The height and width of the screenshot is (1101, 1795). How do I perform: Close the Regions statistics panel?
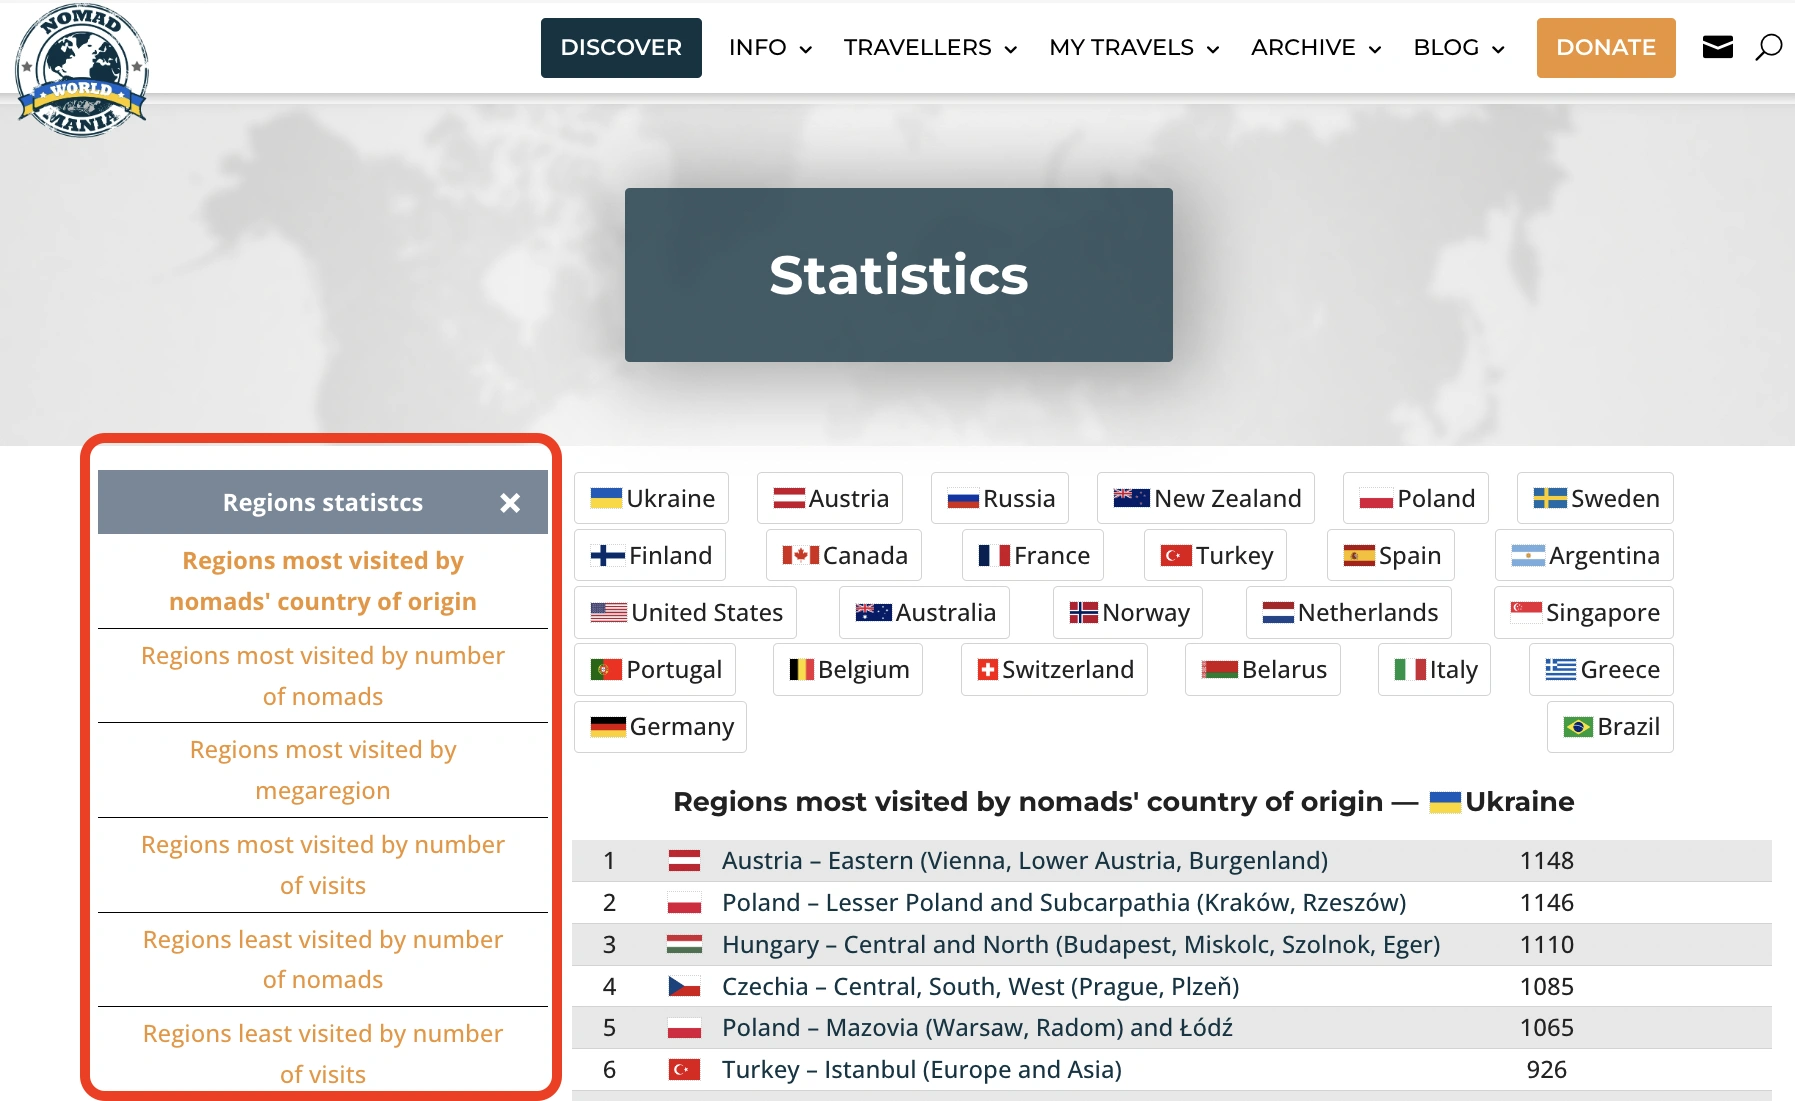(510, 503)
